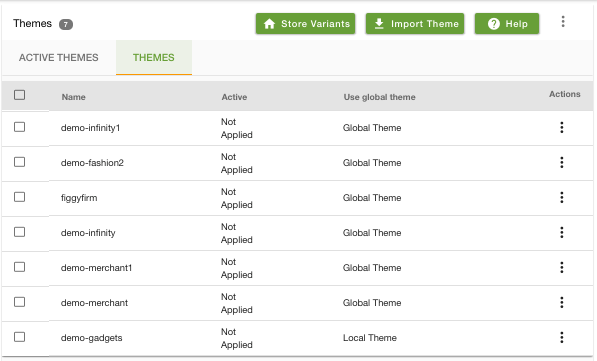Open actions menu for demo-fashion2
This screenshot has height=361, width=597.
tap(562, 162)
